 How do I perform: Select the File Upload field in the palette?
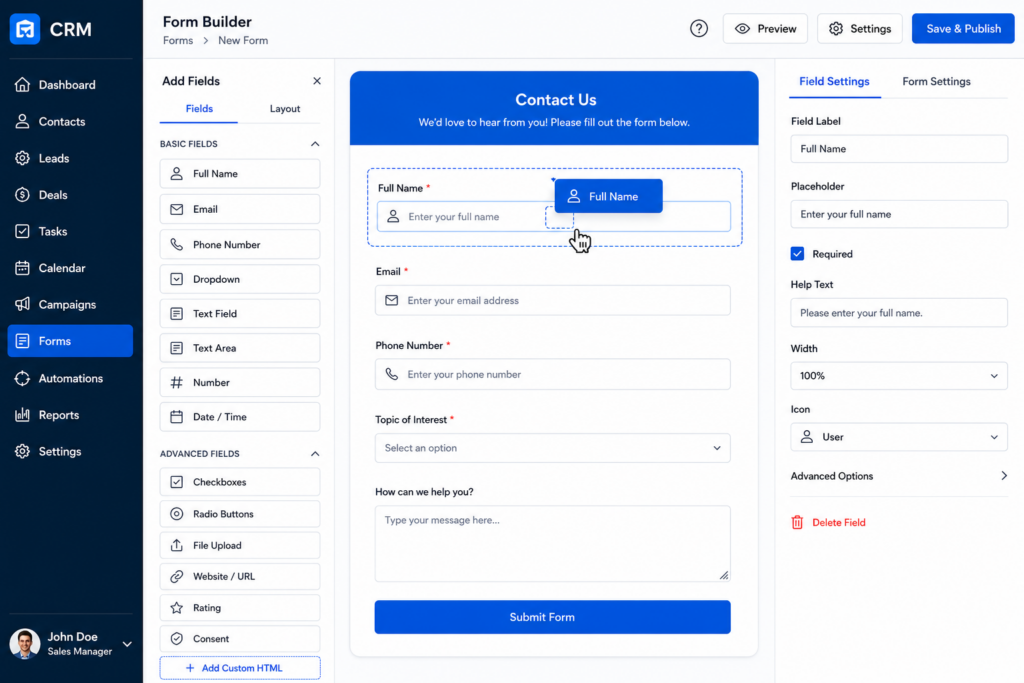coord(240,545)
